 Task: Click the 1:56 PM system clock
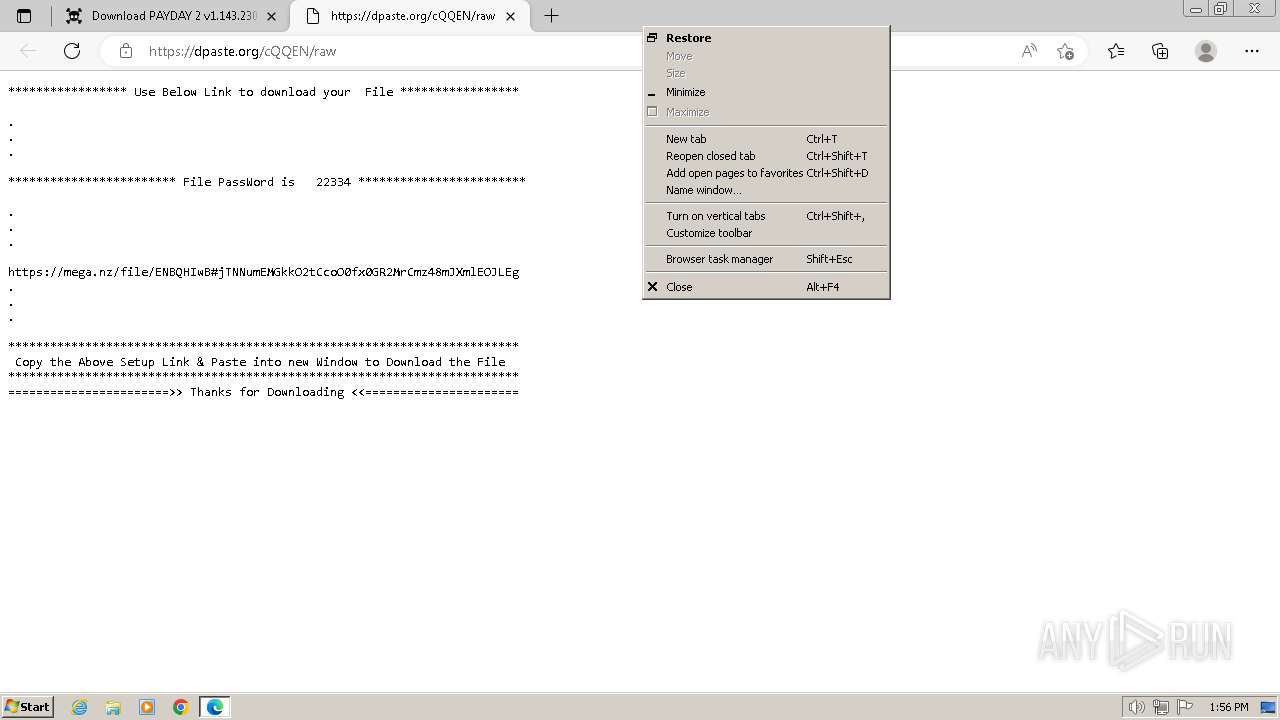pyautogui.click(x=1229, y=707)
